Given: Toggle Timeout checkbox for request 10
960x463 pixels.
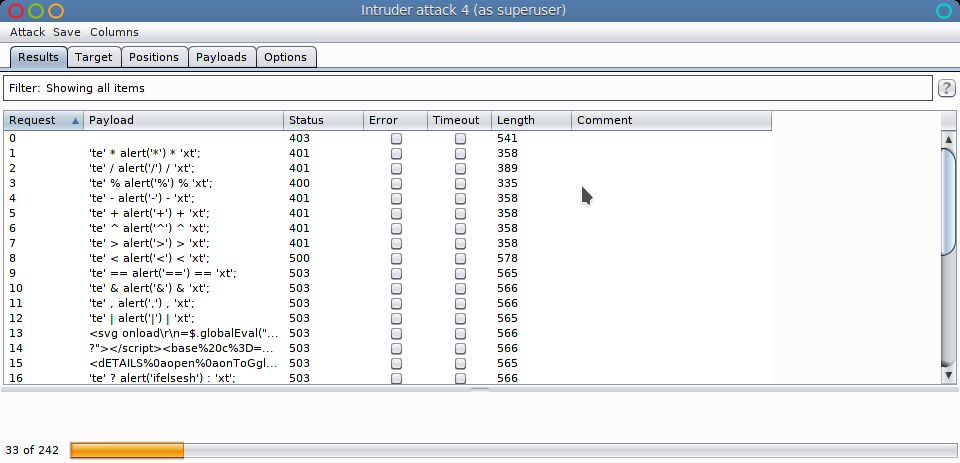Looking at the screenshot, I should [x=460, y=288].
